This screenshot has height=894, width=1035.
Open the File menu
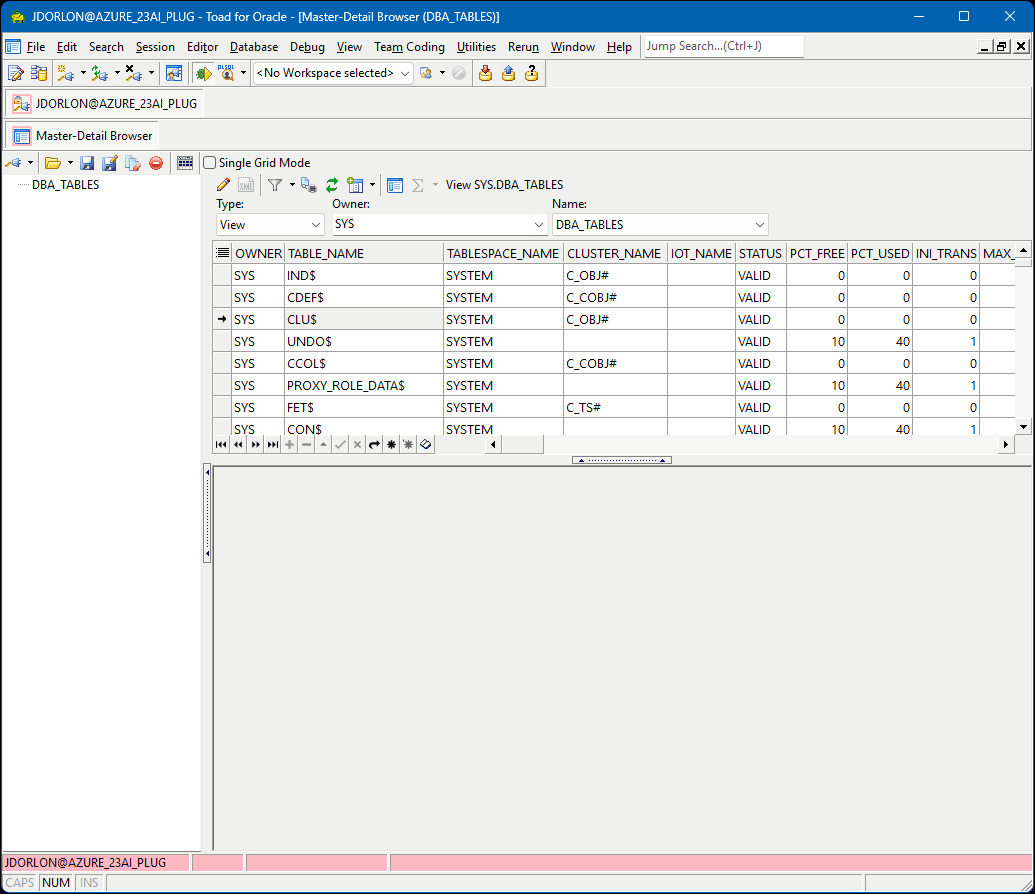coord(36,47)
